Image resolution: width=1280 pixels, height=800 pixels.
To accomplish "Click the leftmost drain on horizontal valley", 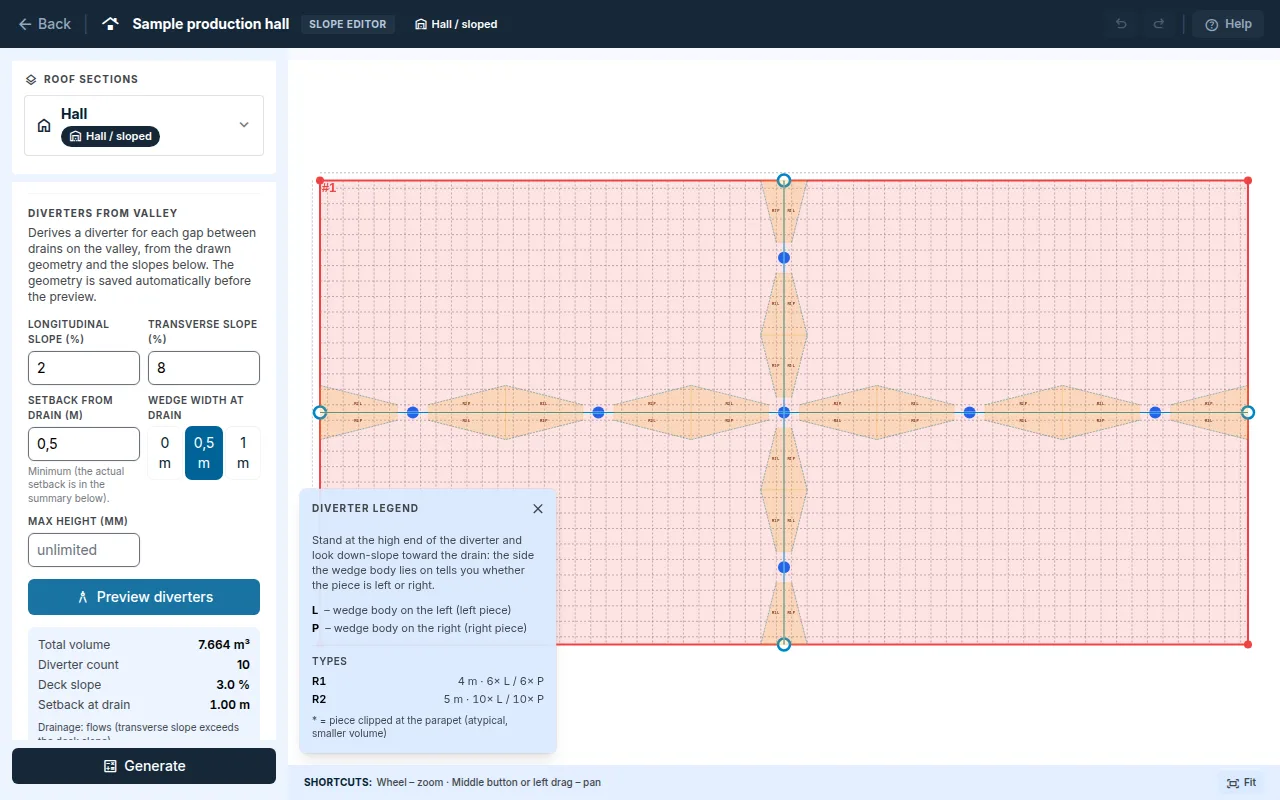I will click(x=413, y=412).
